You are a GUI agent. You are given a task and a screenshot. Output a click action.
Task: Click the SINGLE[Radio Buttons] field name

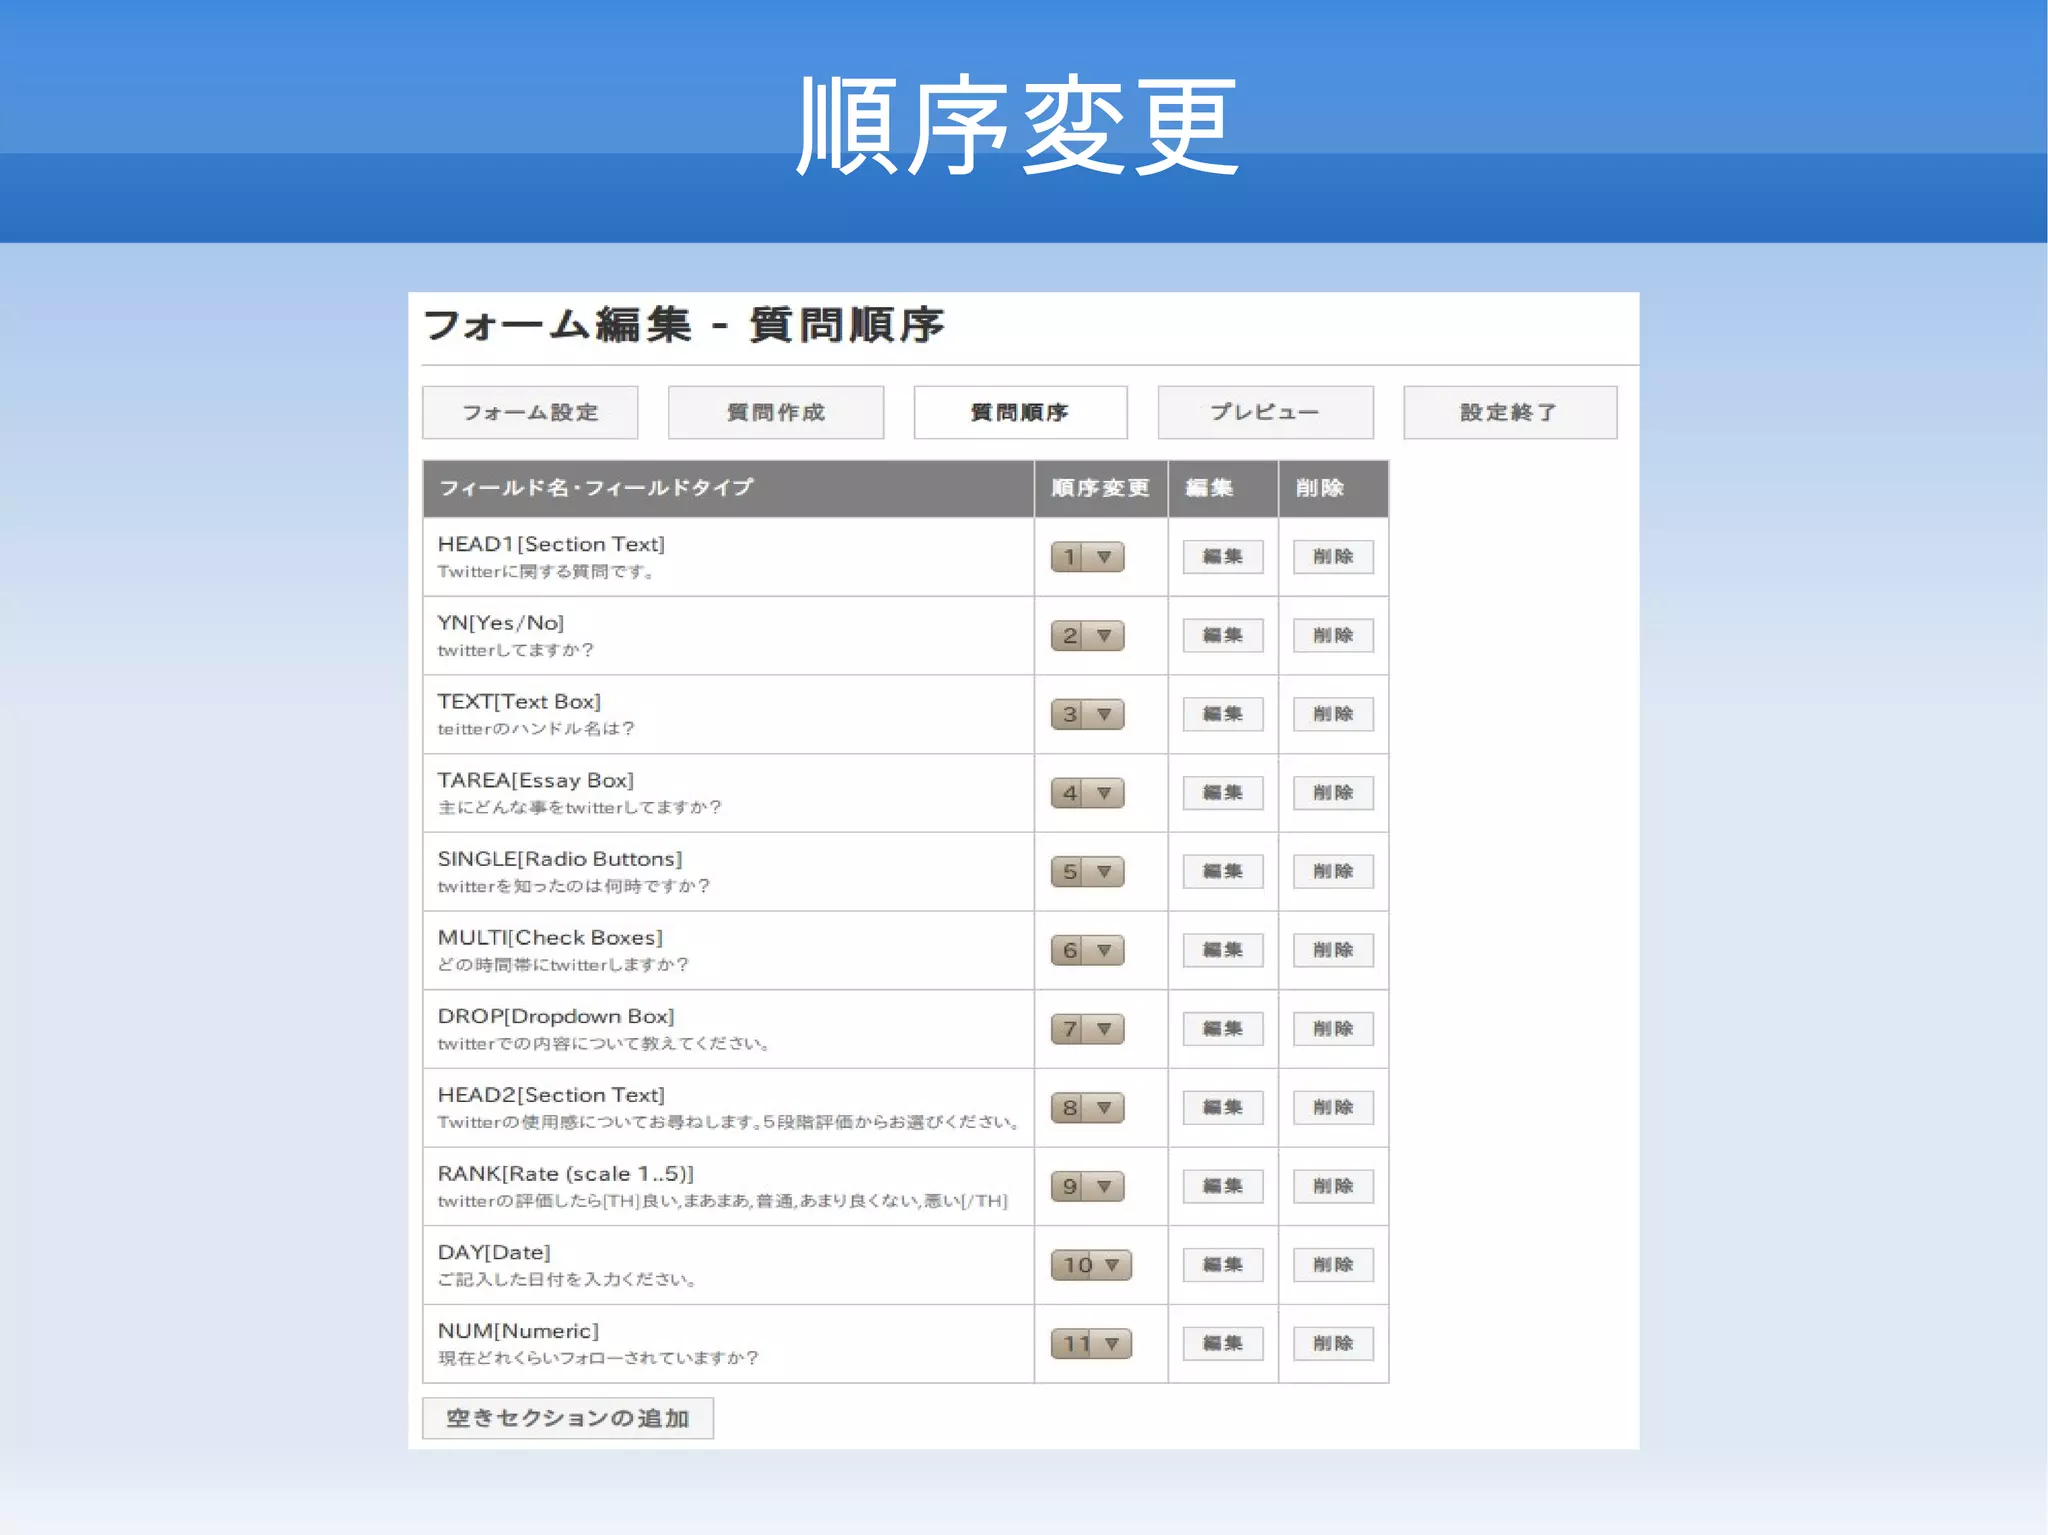pos(560,859)
